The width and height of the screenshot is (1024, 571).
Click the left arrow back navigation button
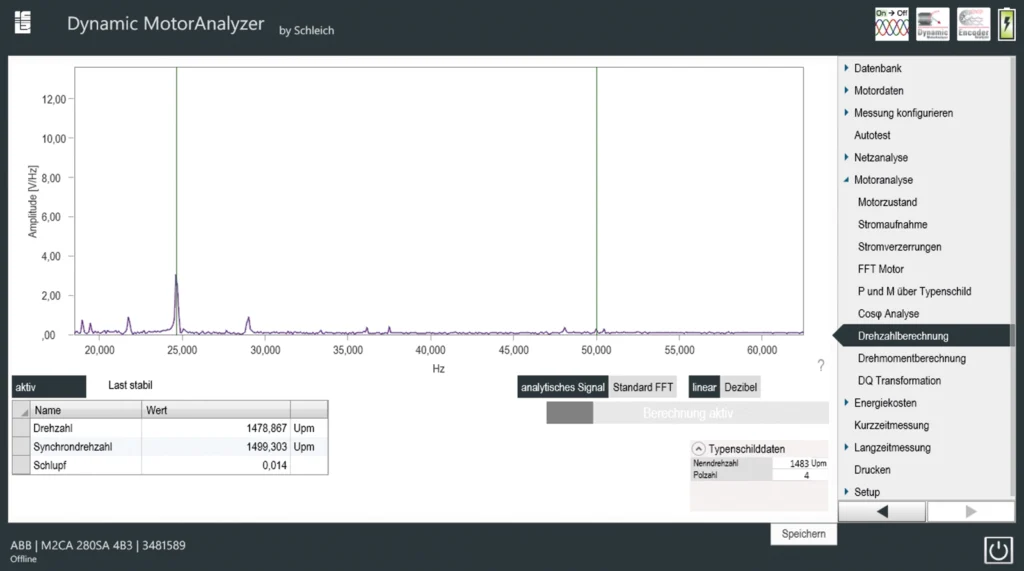(881, 512)
